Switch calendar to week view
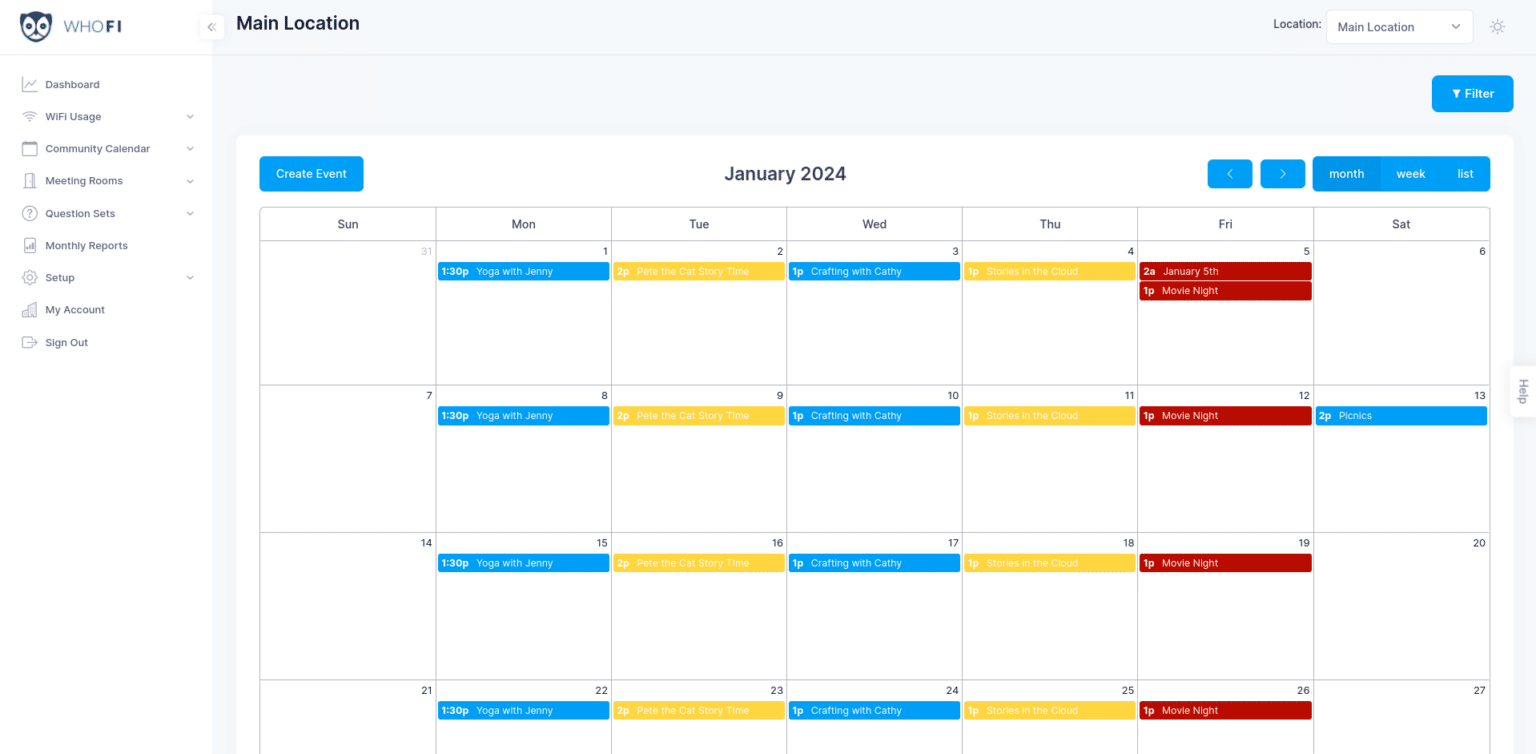The width and height of the screenshot is (1536, 754). point(1410,174)
